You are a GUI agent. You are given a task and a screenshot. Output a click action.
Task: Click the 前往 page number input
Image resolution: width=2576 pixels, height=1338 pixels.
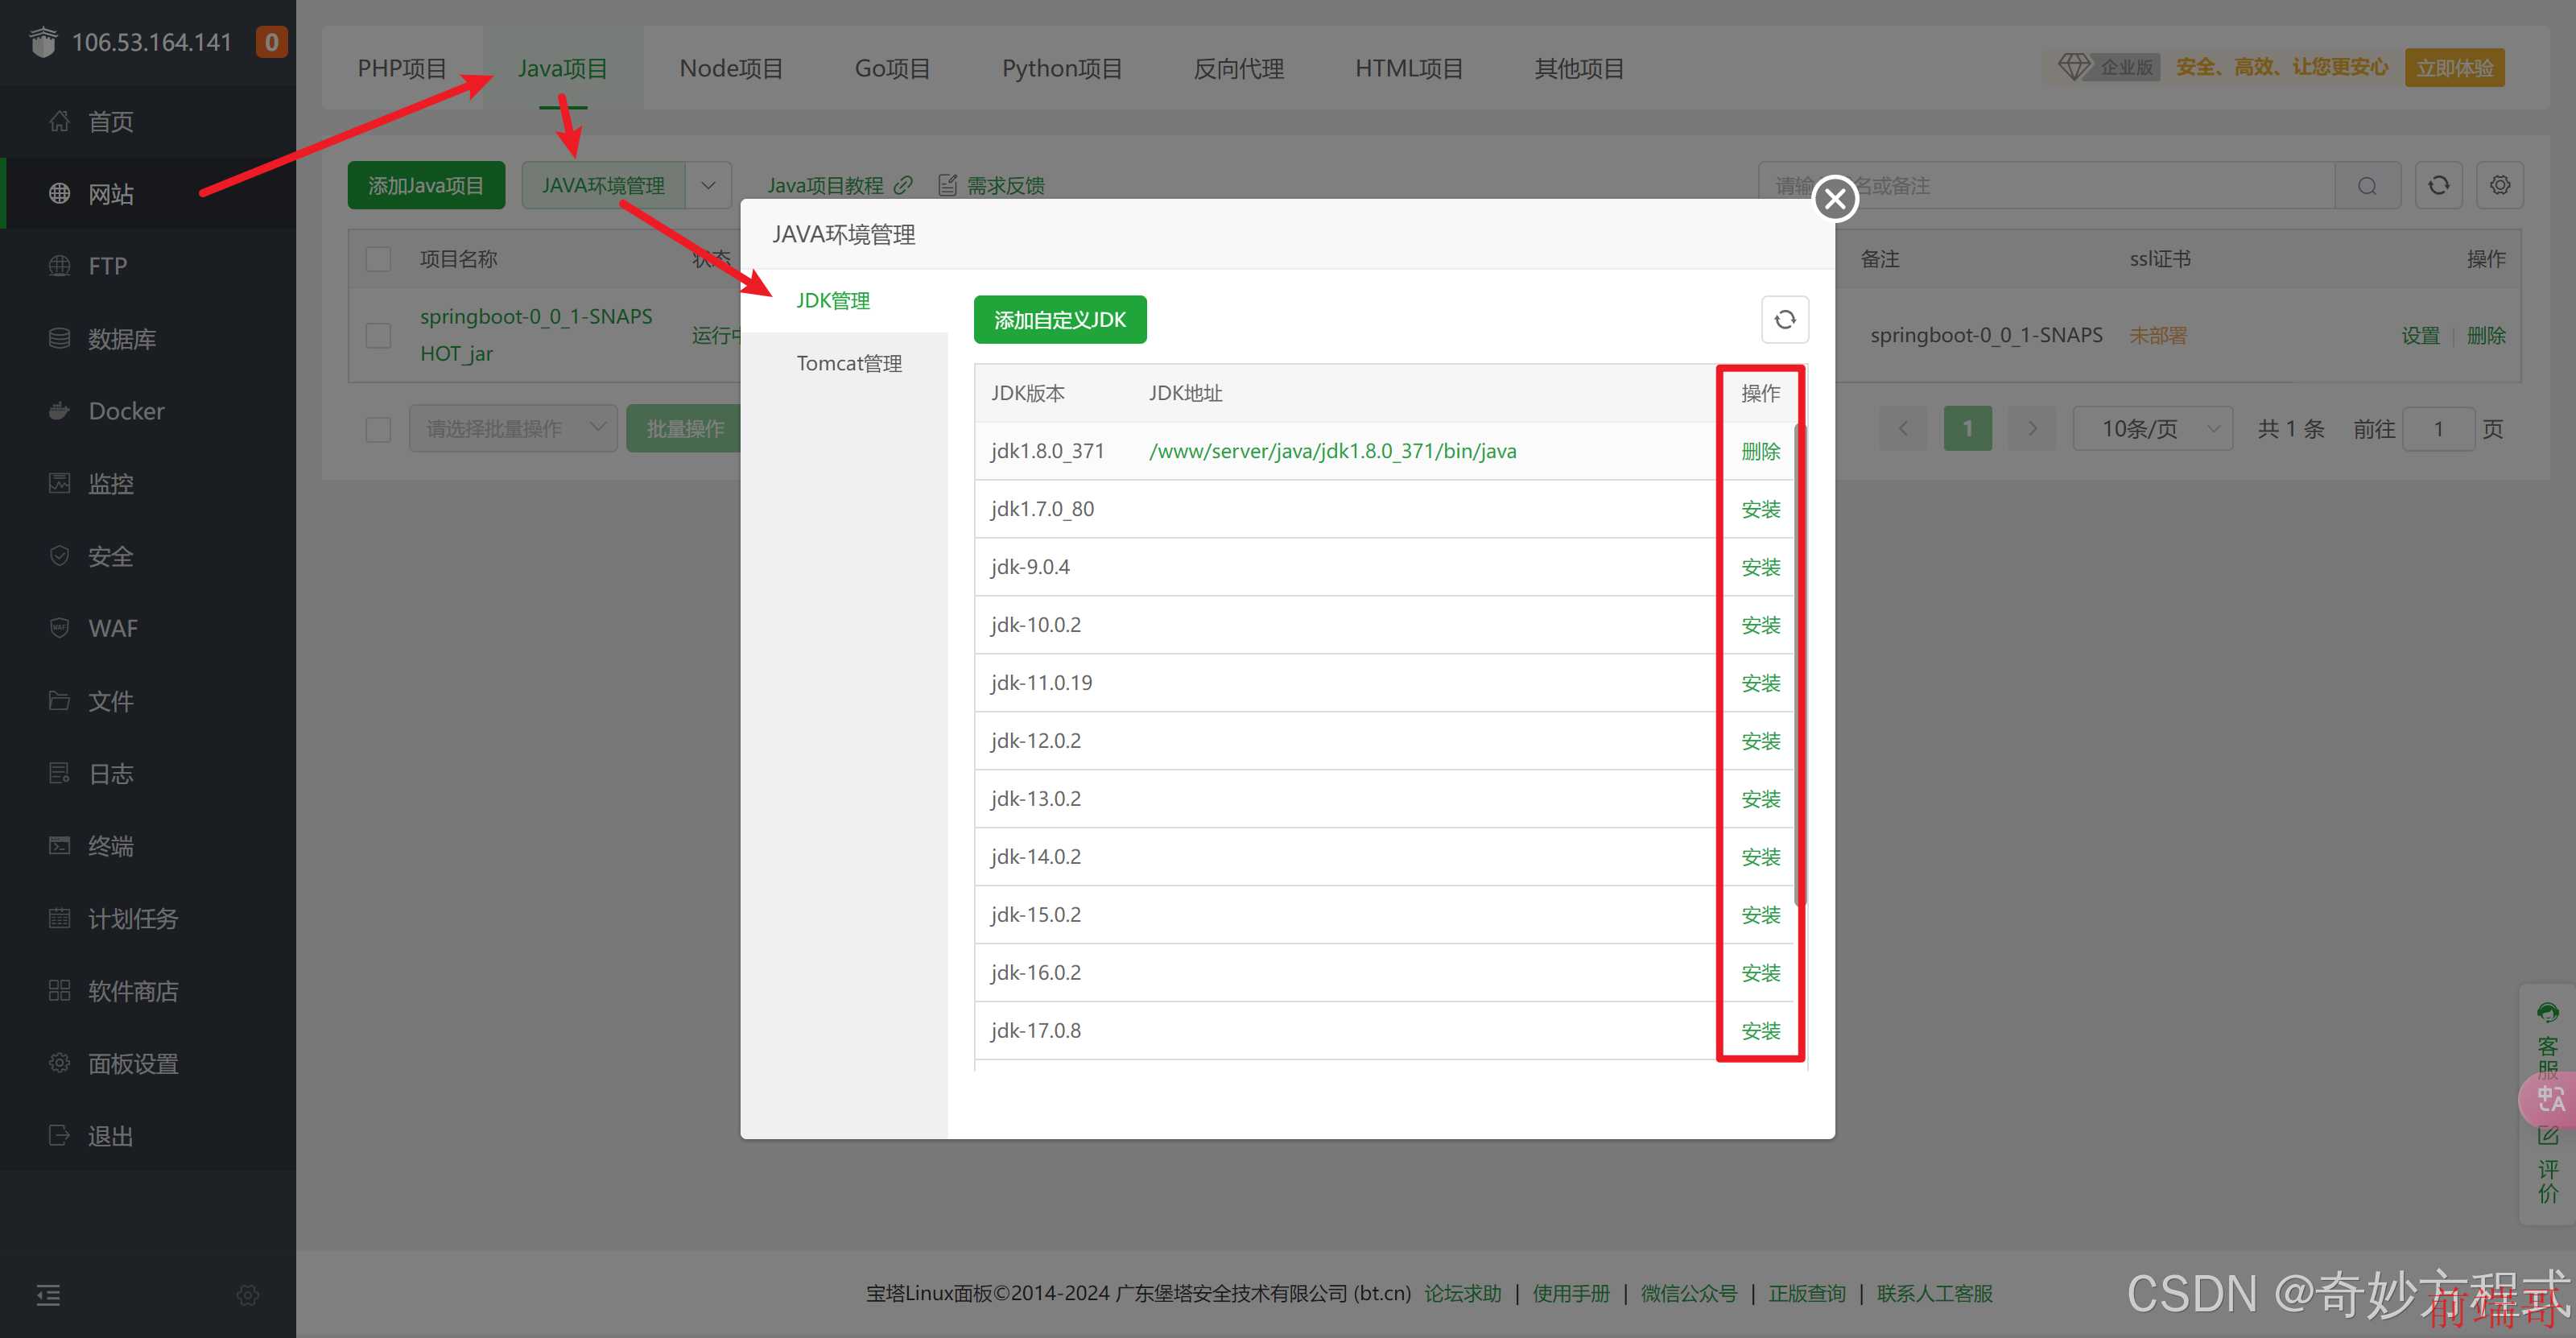2438,429
